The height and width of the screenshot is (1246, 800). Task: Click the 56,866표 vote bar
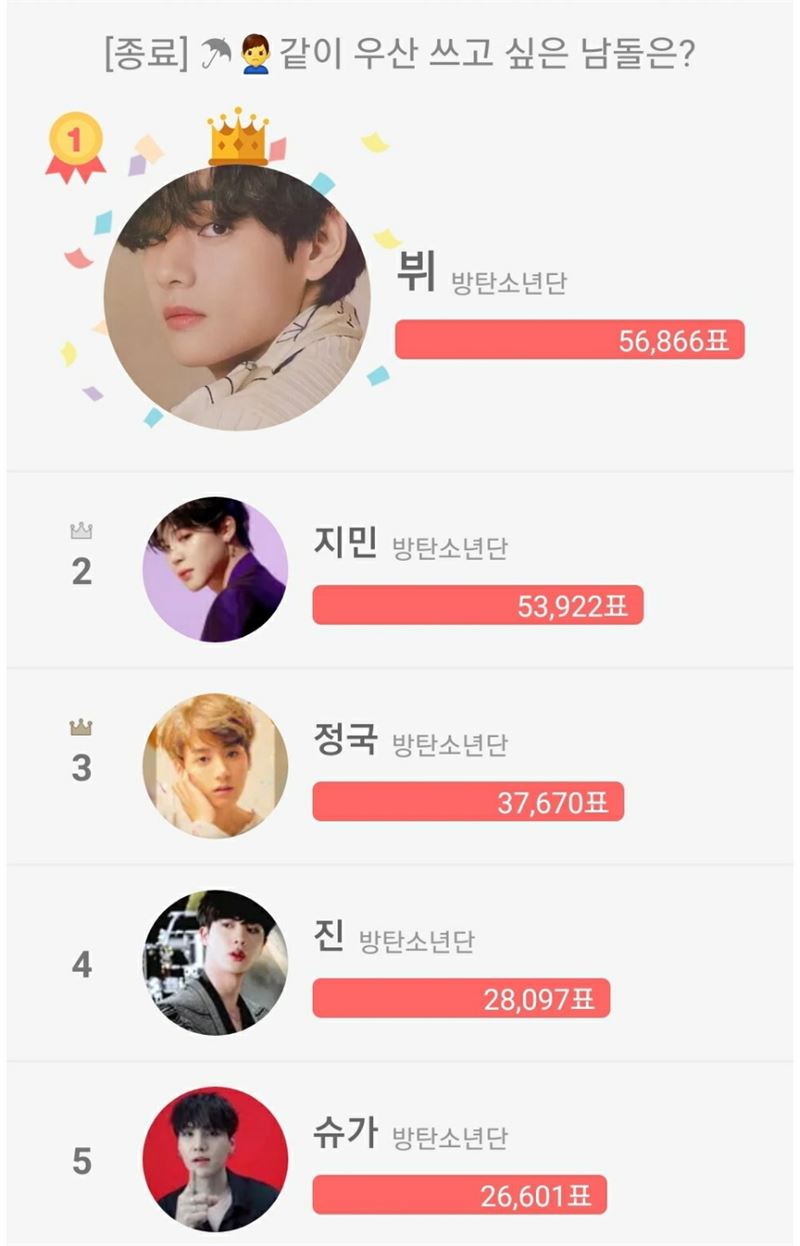(570, 340)
